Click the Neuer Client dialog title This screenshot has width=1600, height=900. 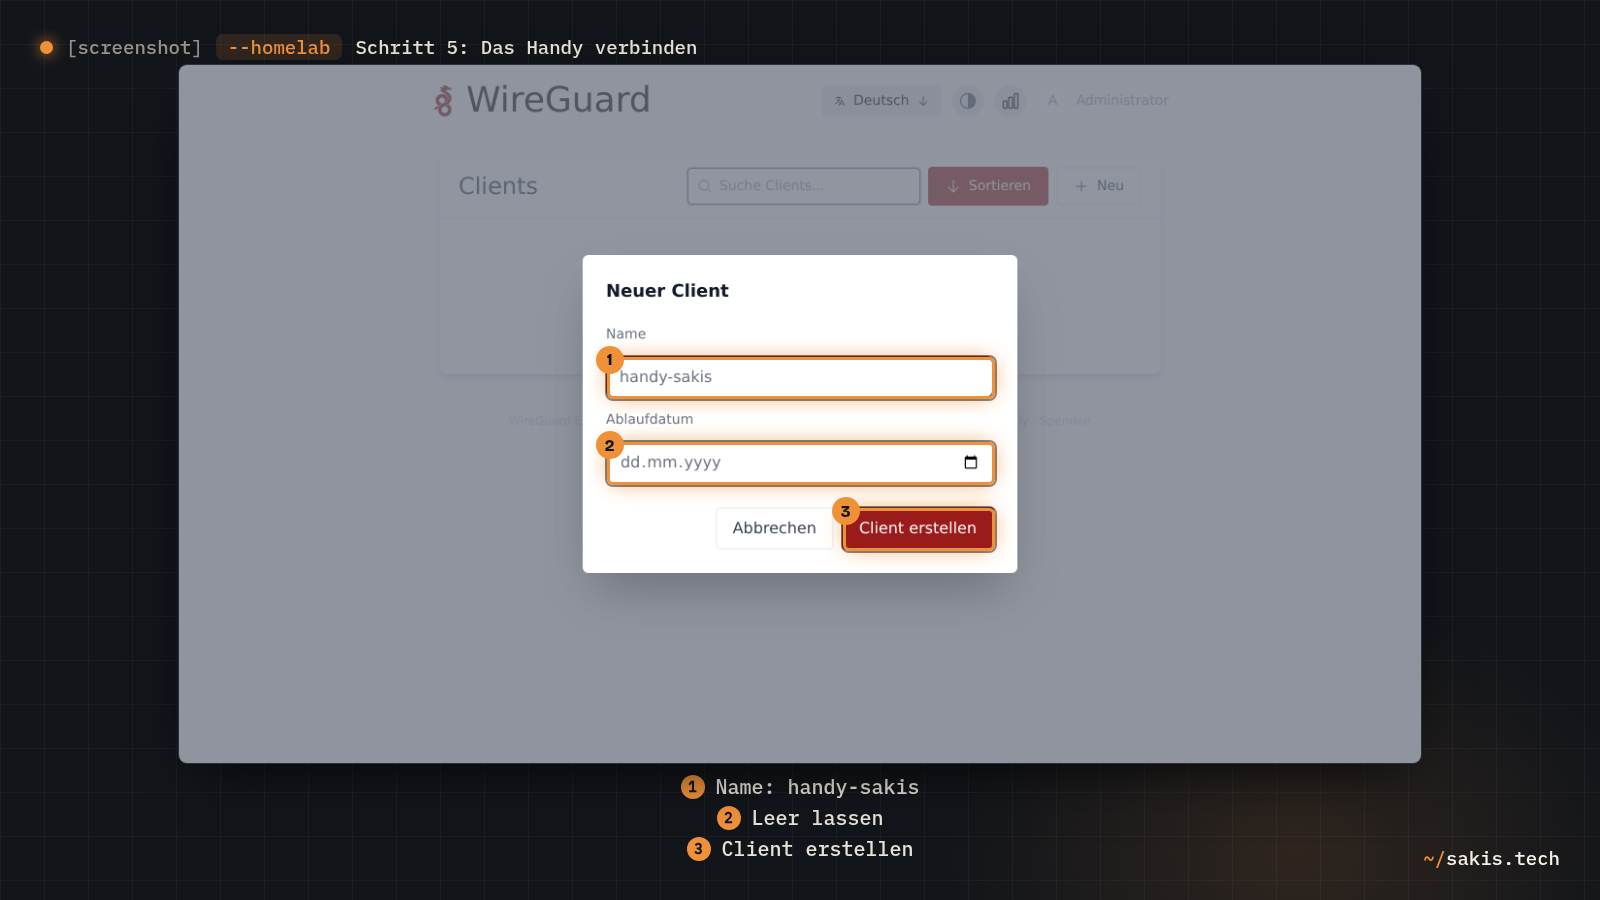pos(667,291)
